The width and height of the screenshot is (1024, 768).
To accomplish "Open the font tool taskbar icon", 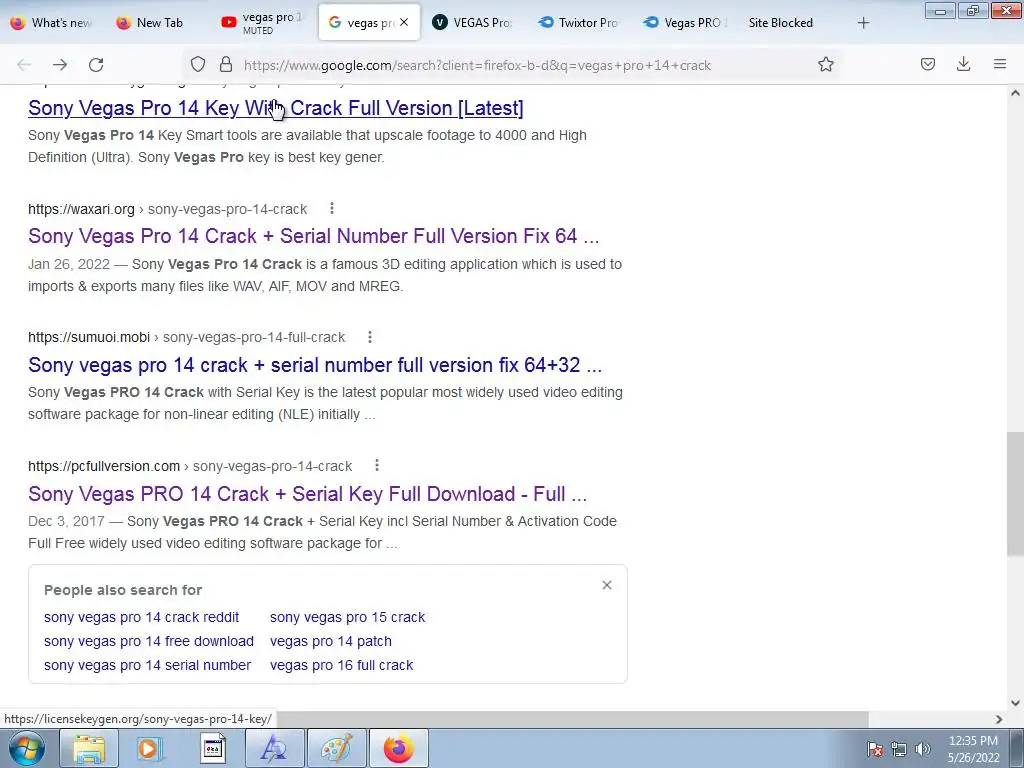I will tap(274, 748).
